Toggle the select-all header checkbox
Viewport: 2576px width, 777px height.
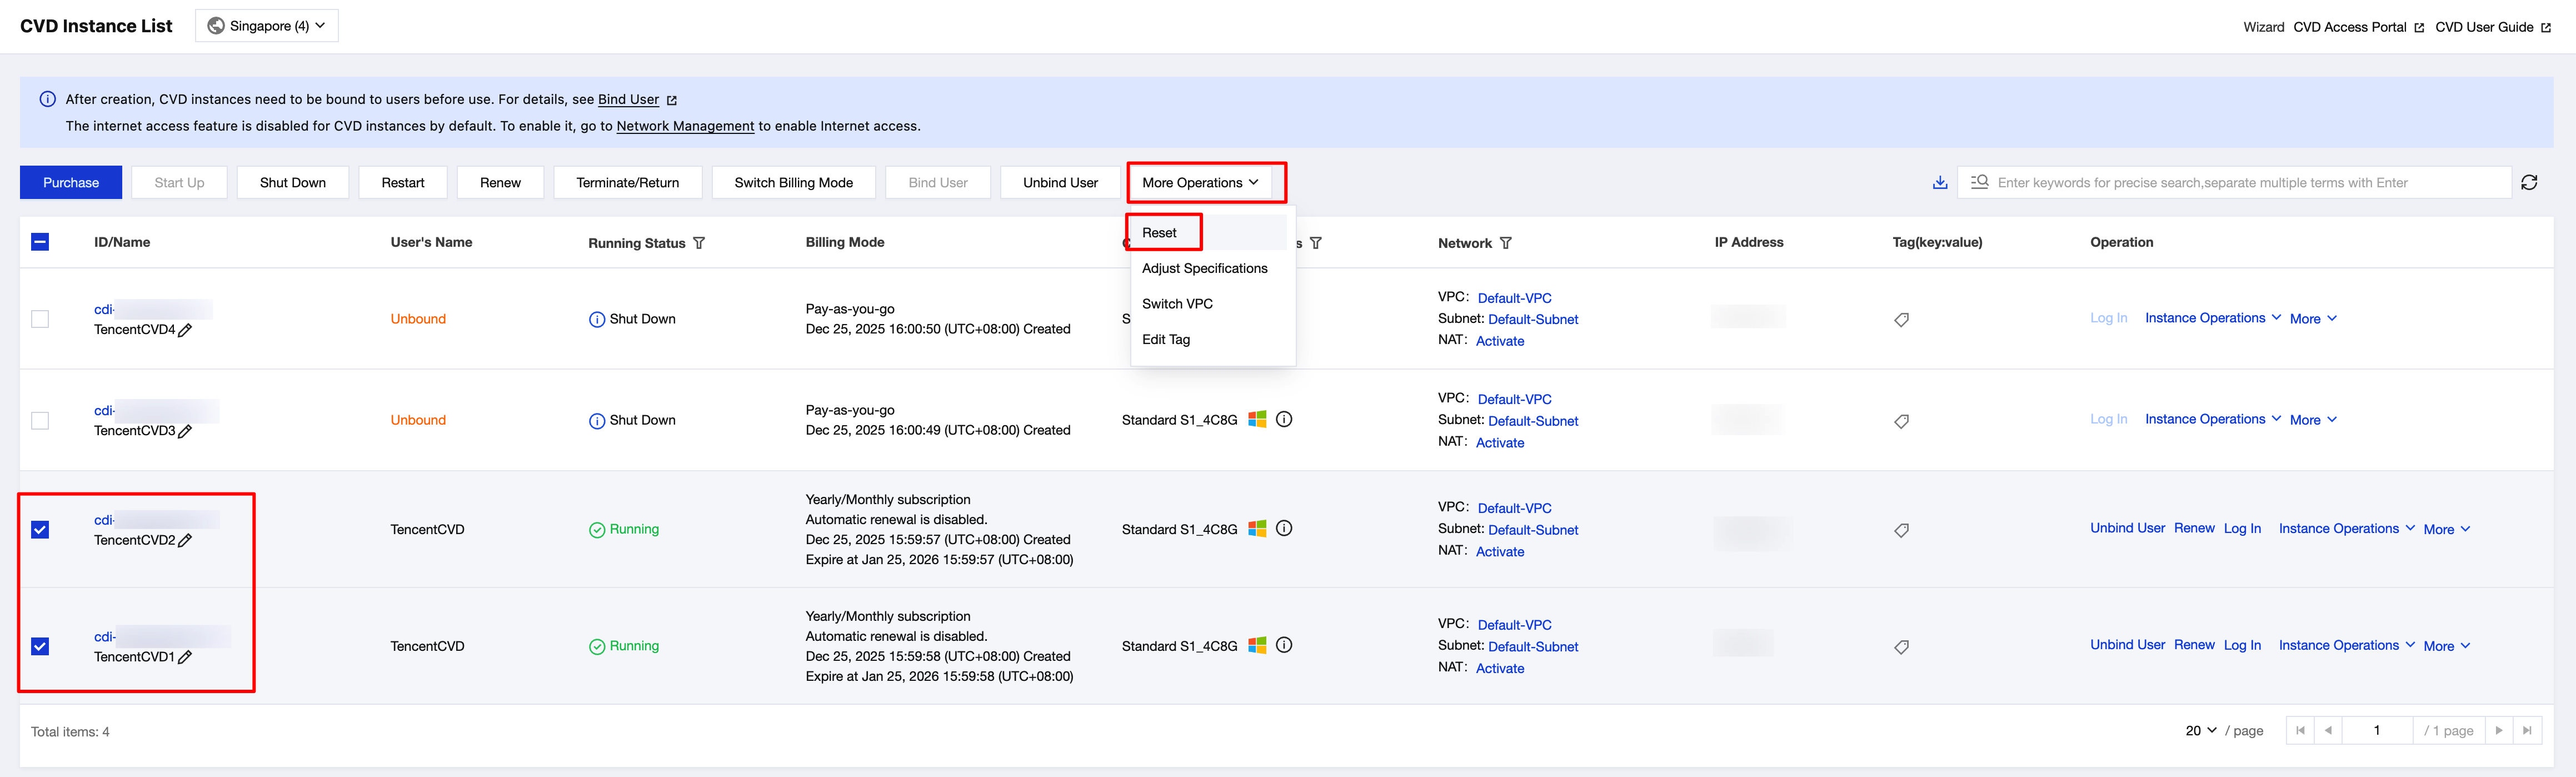(40, 242)
